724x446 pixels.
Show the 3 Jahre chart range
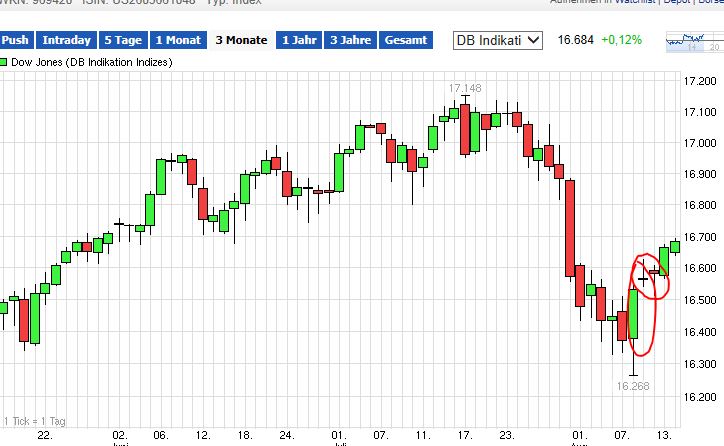(x=350, y=40)
